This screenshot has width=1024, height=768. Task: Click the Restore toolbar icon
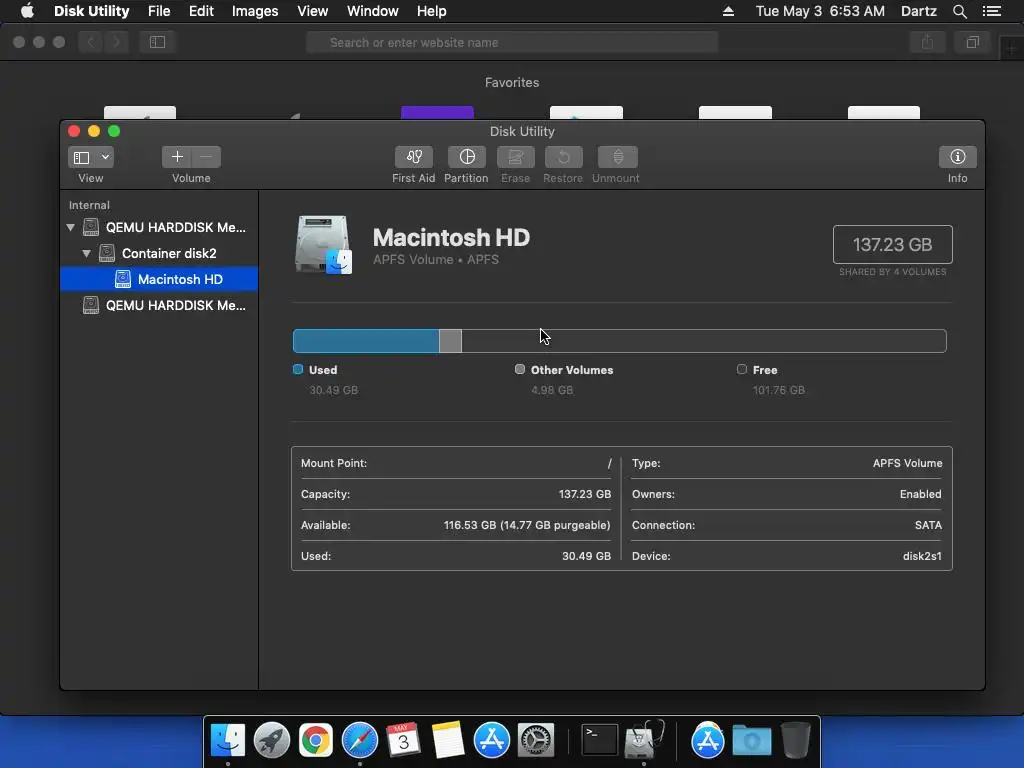(564, 157)
